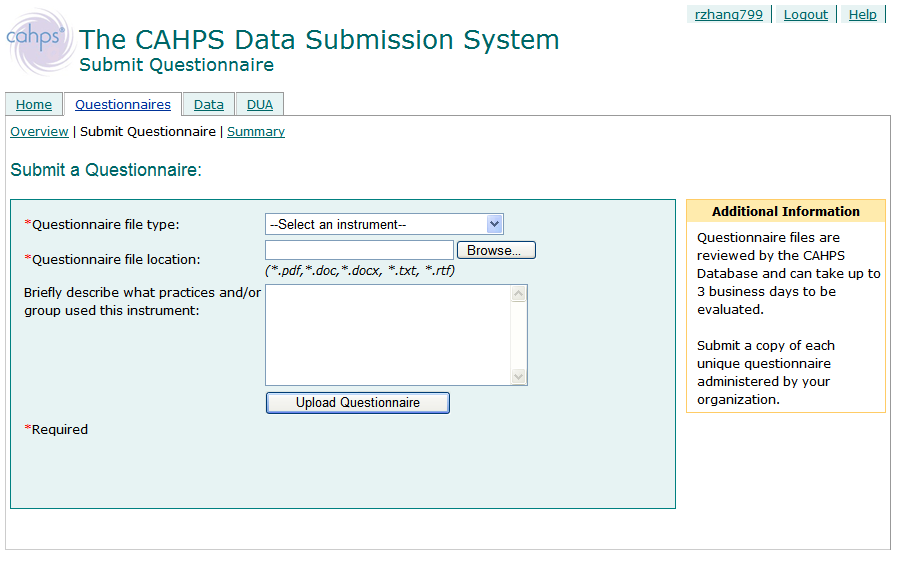
Task: Open the Help page link
Action: tap(862, 14)
